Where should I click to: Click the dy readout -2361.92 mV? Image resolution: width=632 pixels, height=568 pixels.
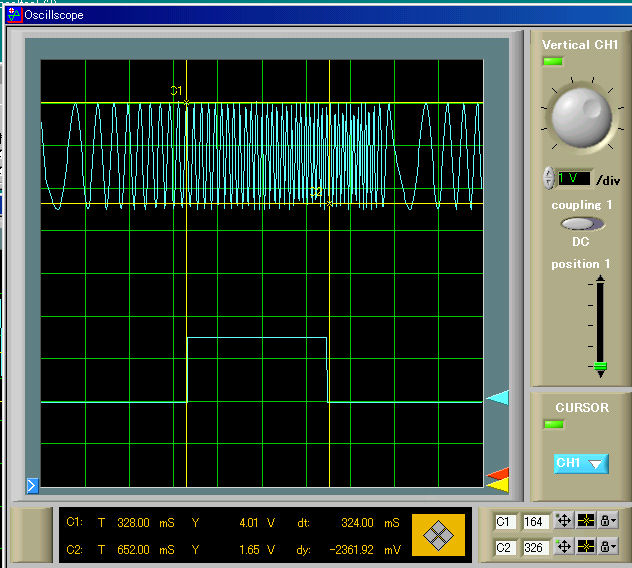[x=365, y=549]
